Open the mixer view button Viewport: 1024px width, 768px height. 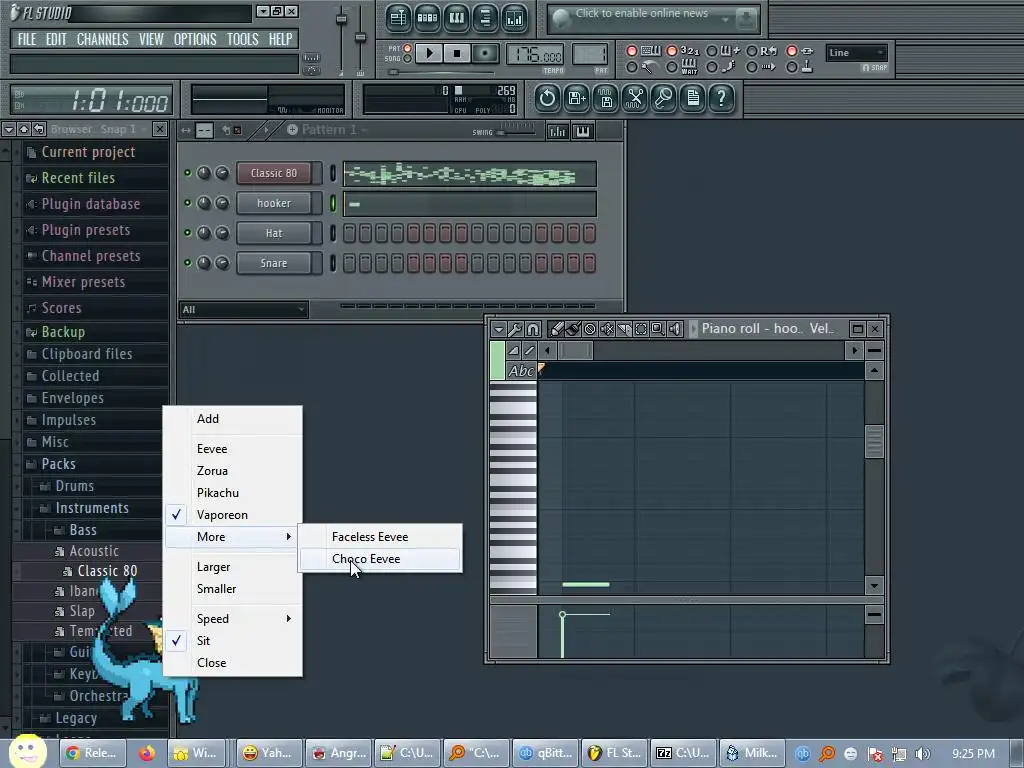point(515,18)
